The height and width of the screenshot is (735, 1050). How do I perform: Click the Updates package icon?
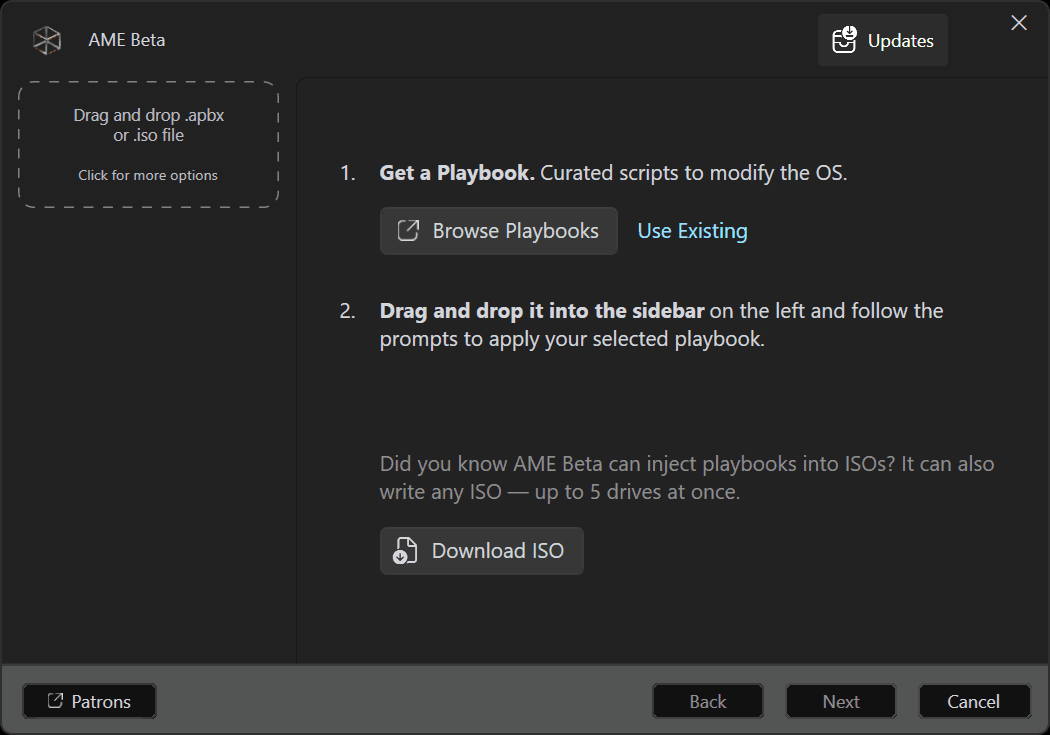[x=844, y=40]
